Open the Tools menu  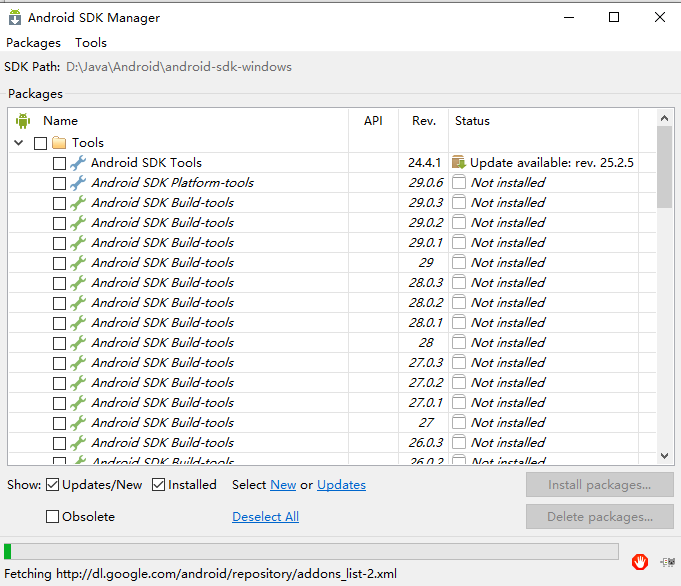[91, 43]
